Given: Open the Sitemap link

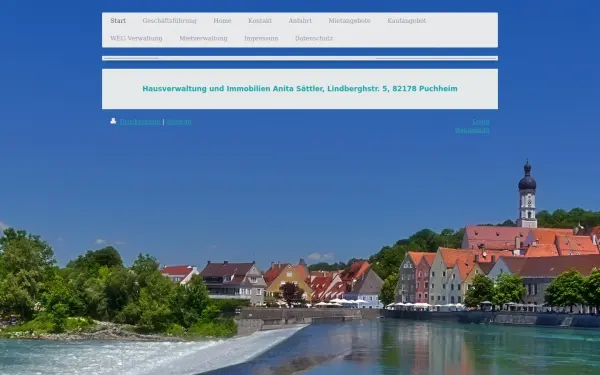Looking at the screenshot, I should click(x=179, y=122).
